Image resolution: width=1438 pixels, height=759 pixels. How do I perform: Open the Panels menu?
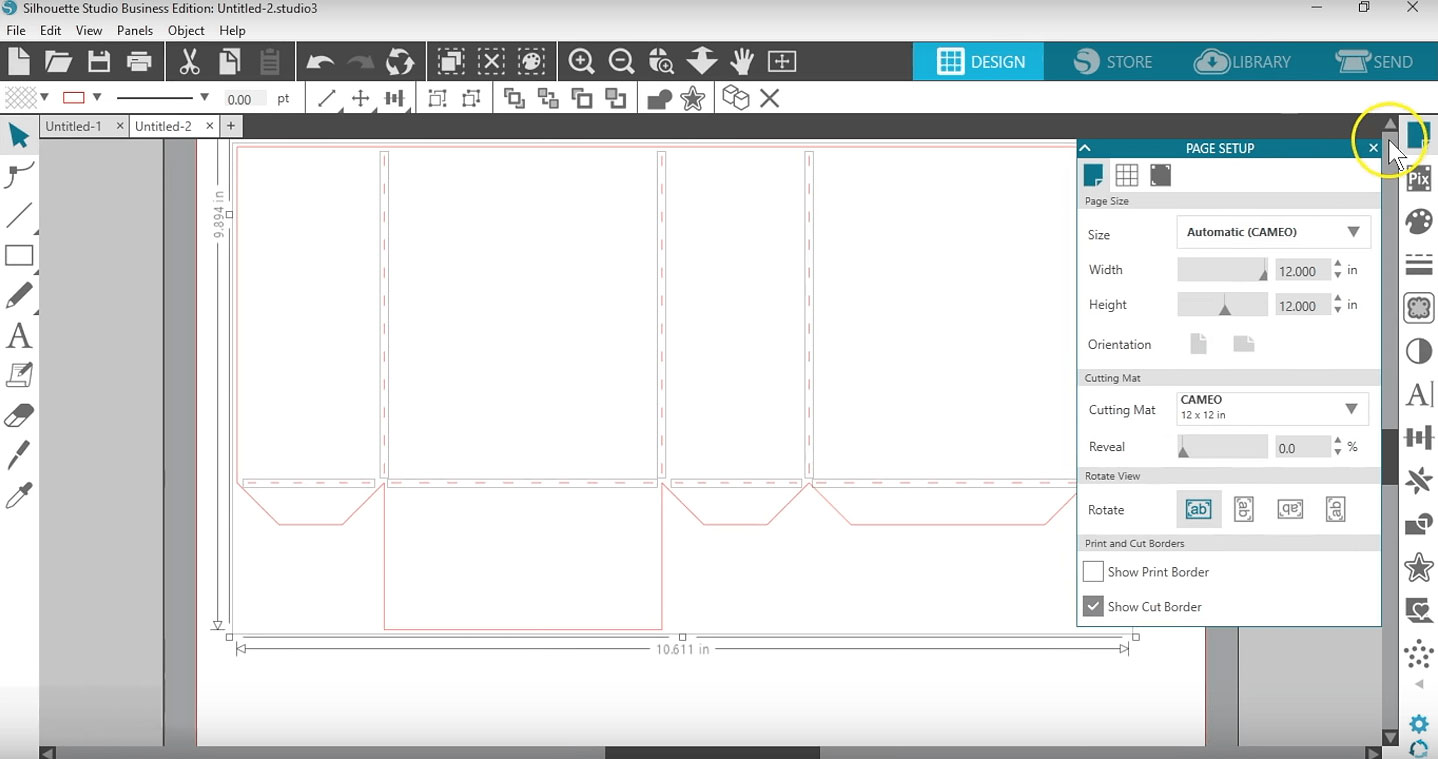coord(134,31)
